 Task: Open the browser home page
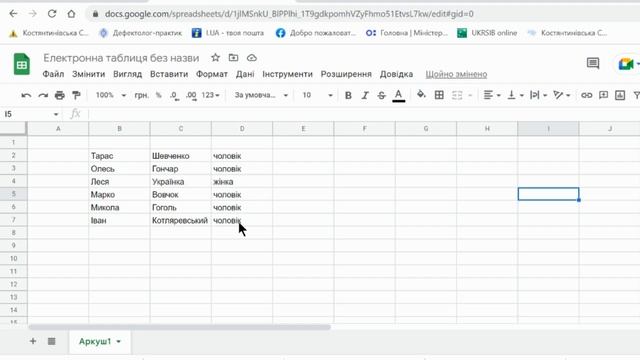point(71,14)
